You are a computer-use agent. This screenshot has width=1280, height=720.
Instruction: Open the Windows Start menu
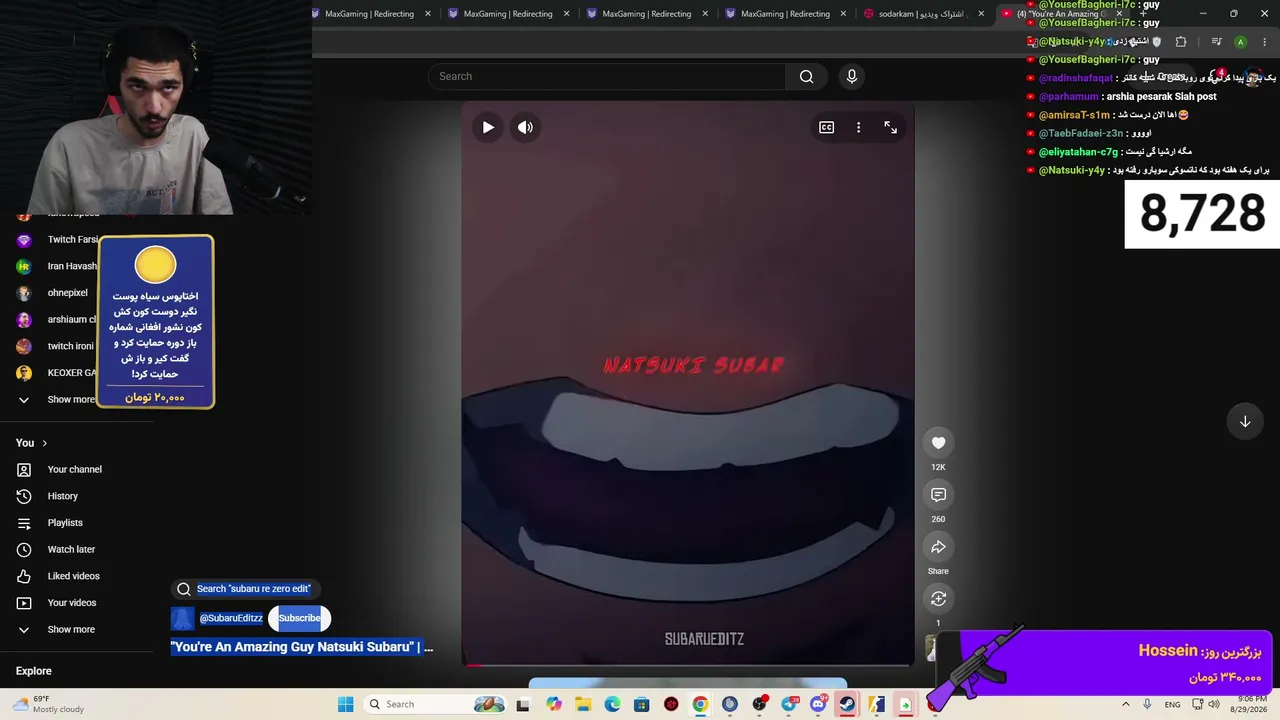345,704
